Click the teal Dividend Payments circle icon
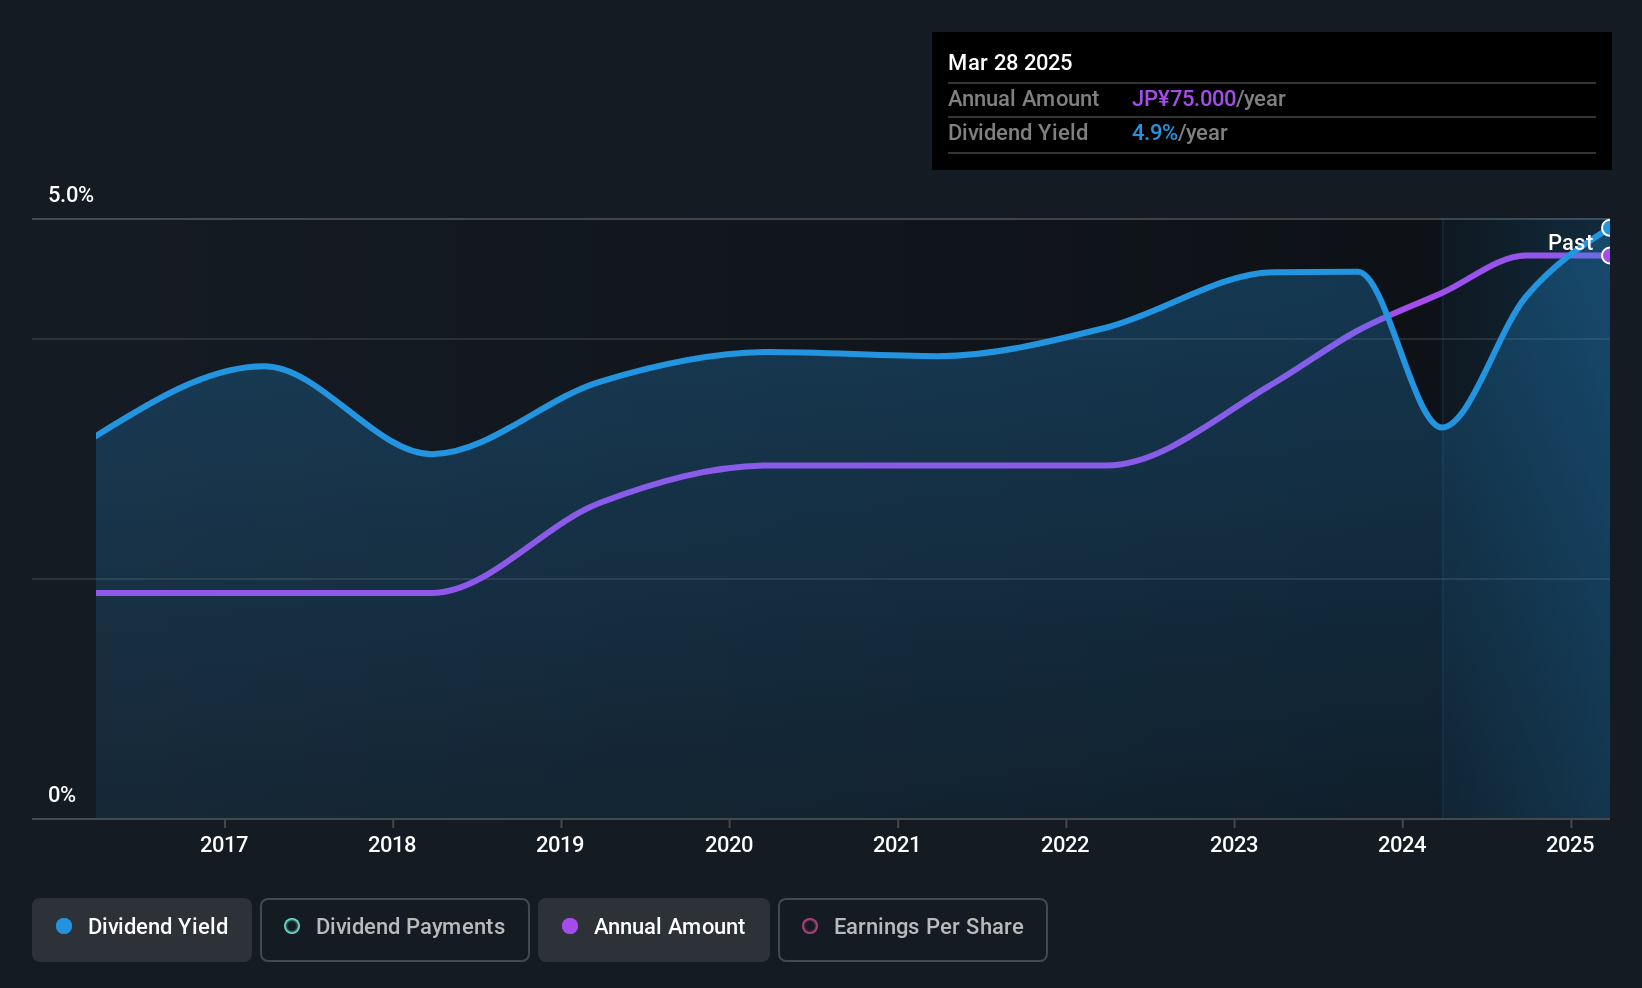Viewport: 1642px width, 988px height. (292, 927)
